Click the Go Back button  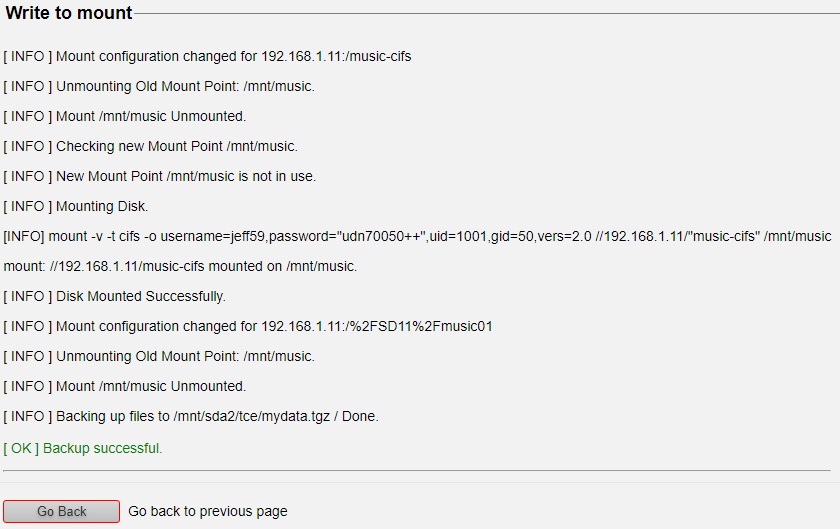click(61, 511)
